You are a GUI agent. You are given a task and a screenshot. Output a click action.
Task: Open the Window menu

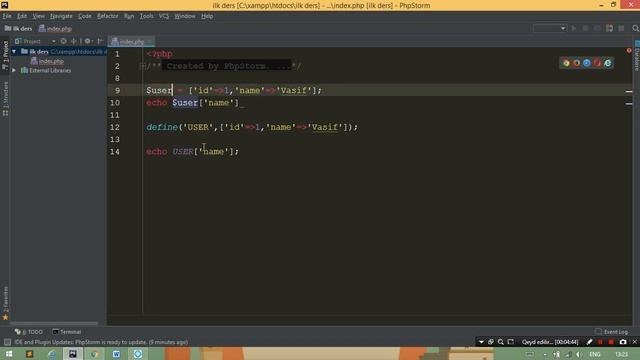[x=184, y=16]
